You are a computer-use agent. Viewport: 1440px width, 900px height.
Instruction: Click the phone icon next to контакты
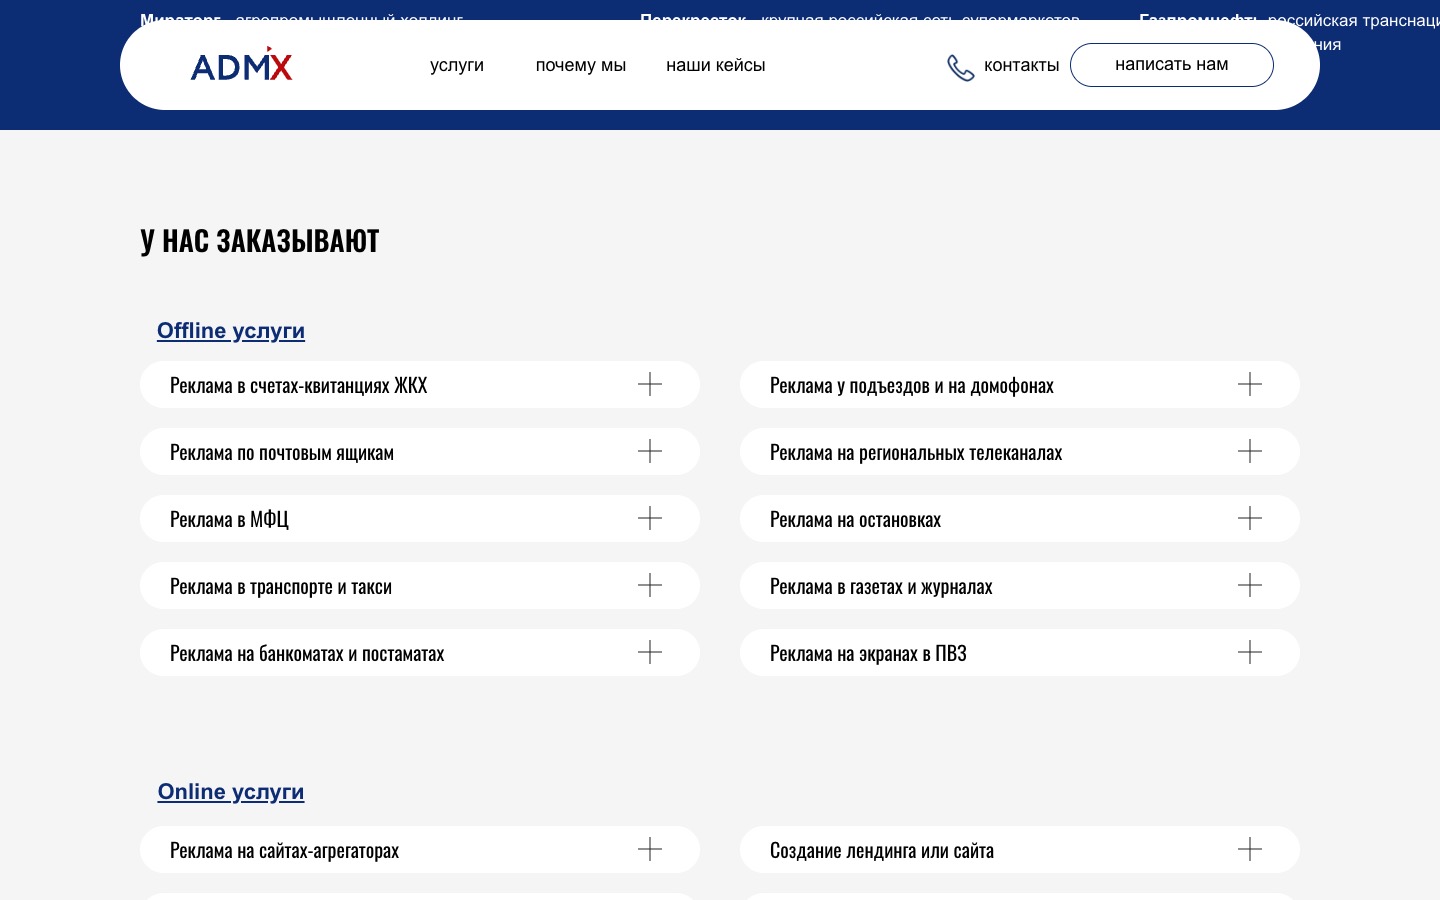click(x=960, y=67)
